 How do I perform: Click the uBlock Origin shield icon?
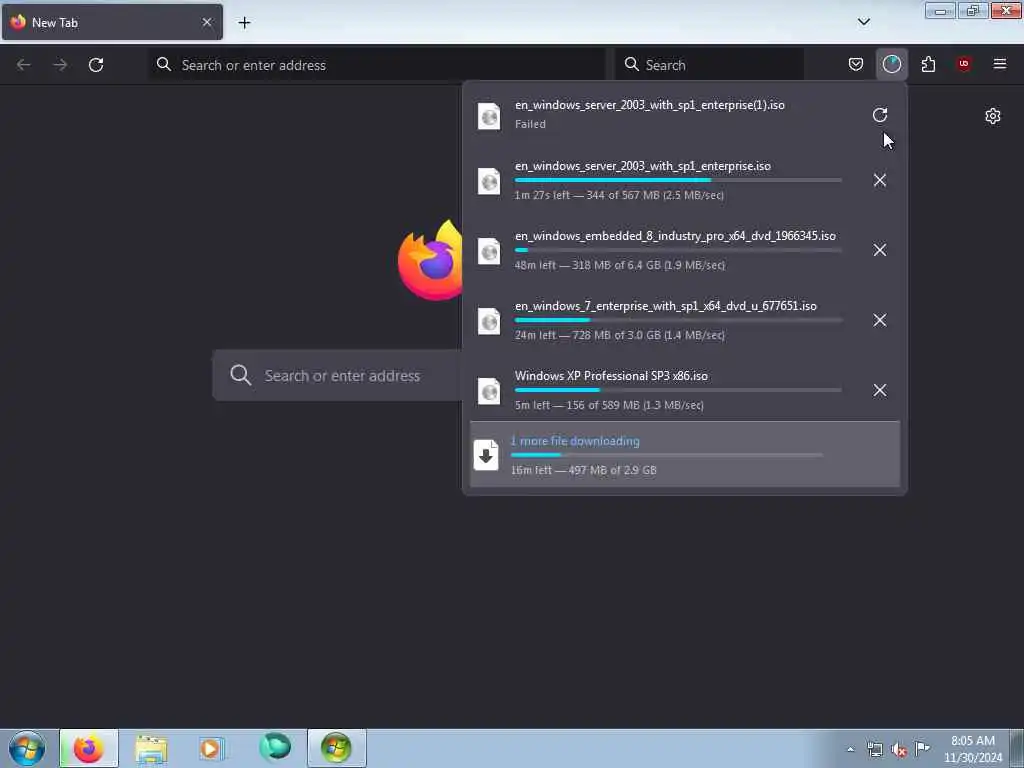964,64
